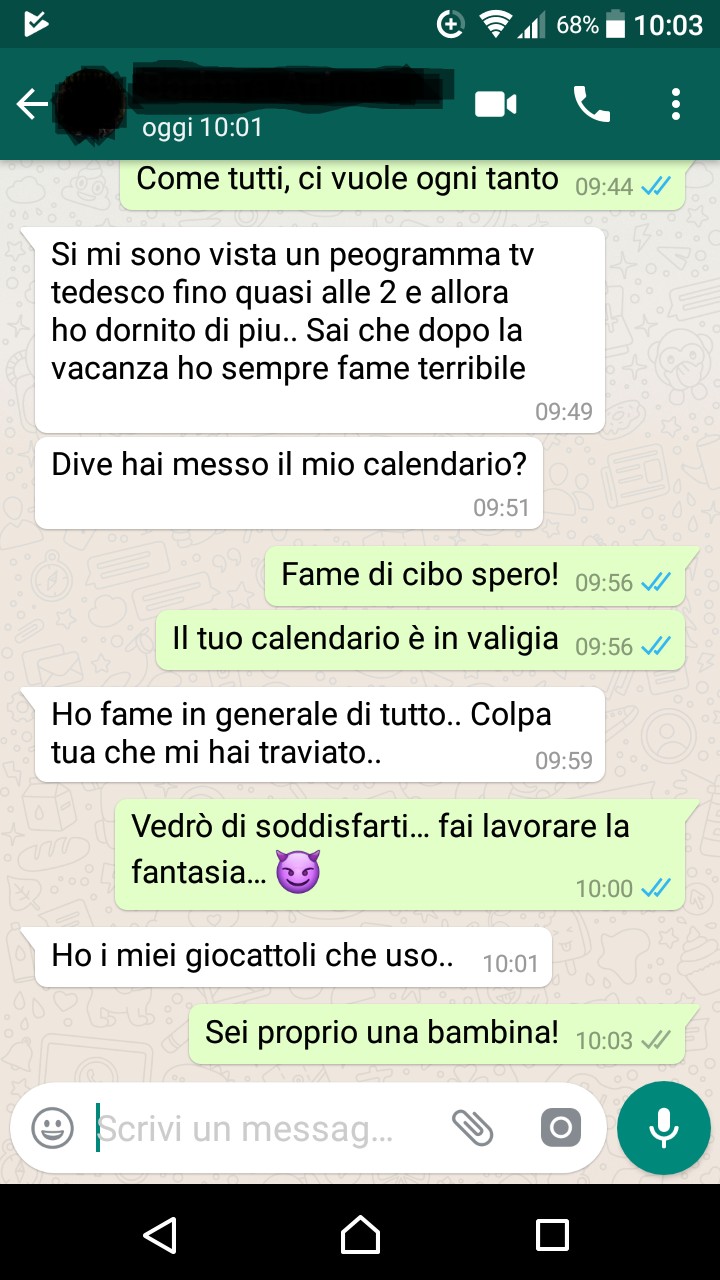Tap the paperclip attachment icon

(x=472, y=1129)
